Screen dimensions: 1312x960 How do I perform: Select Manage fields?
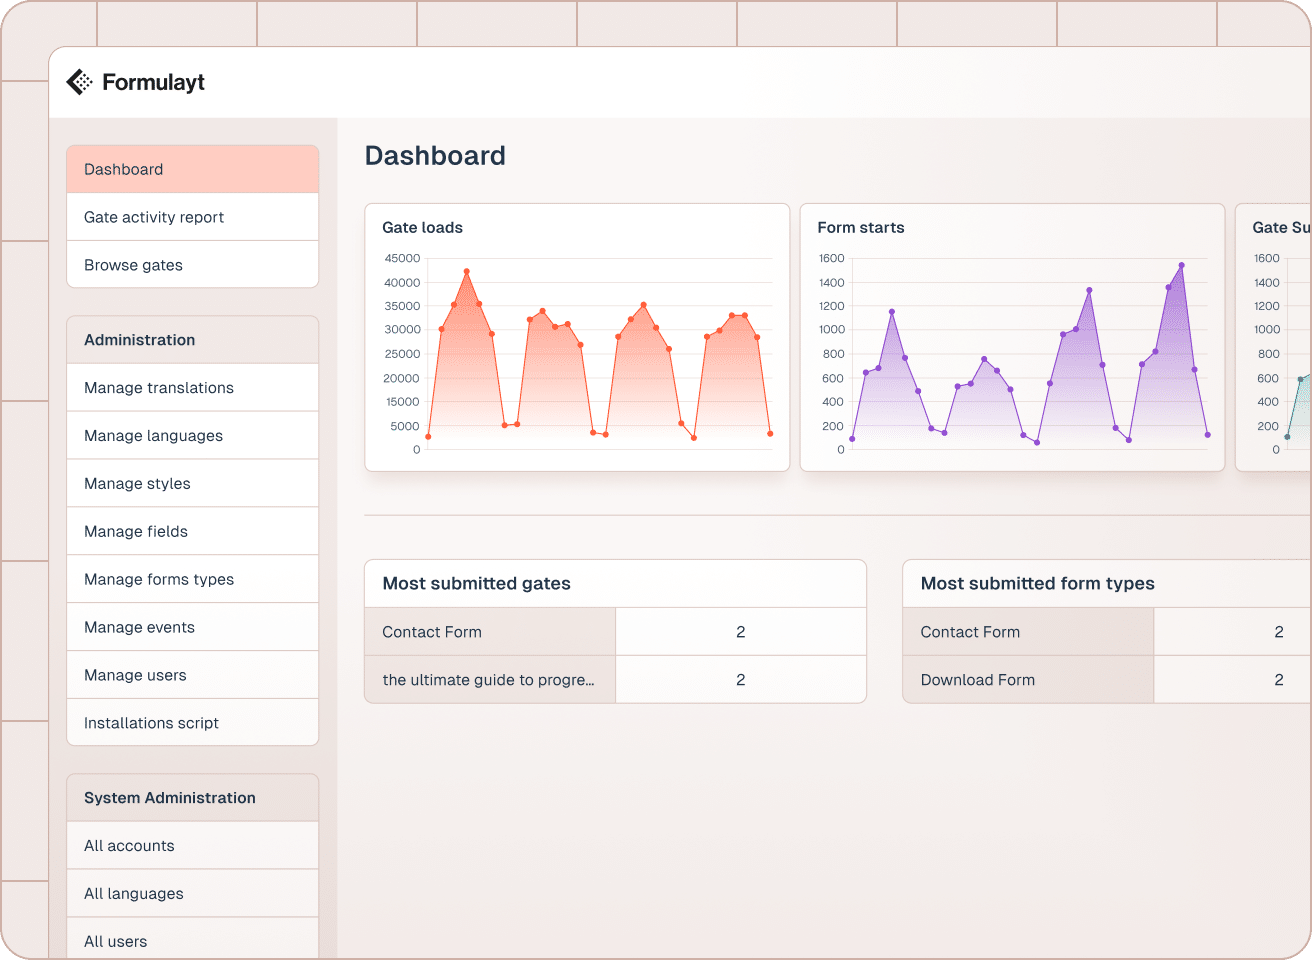[x=193, y=532]
